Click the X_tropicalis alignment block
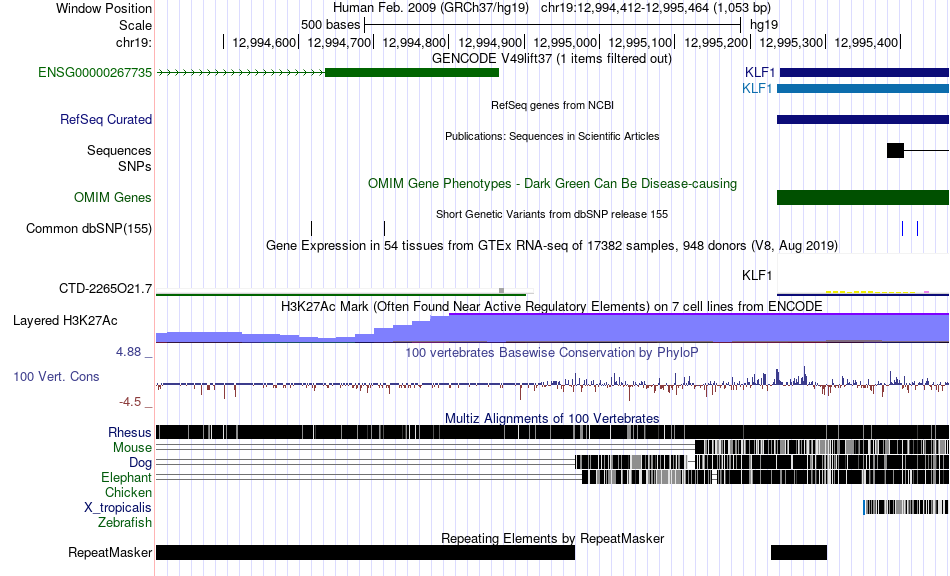Screen dimensions: 950x576 tap(906, 507)
